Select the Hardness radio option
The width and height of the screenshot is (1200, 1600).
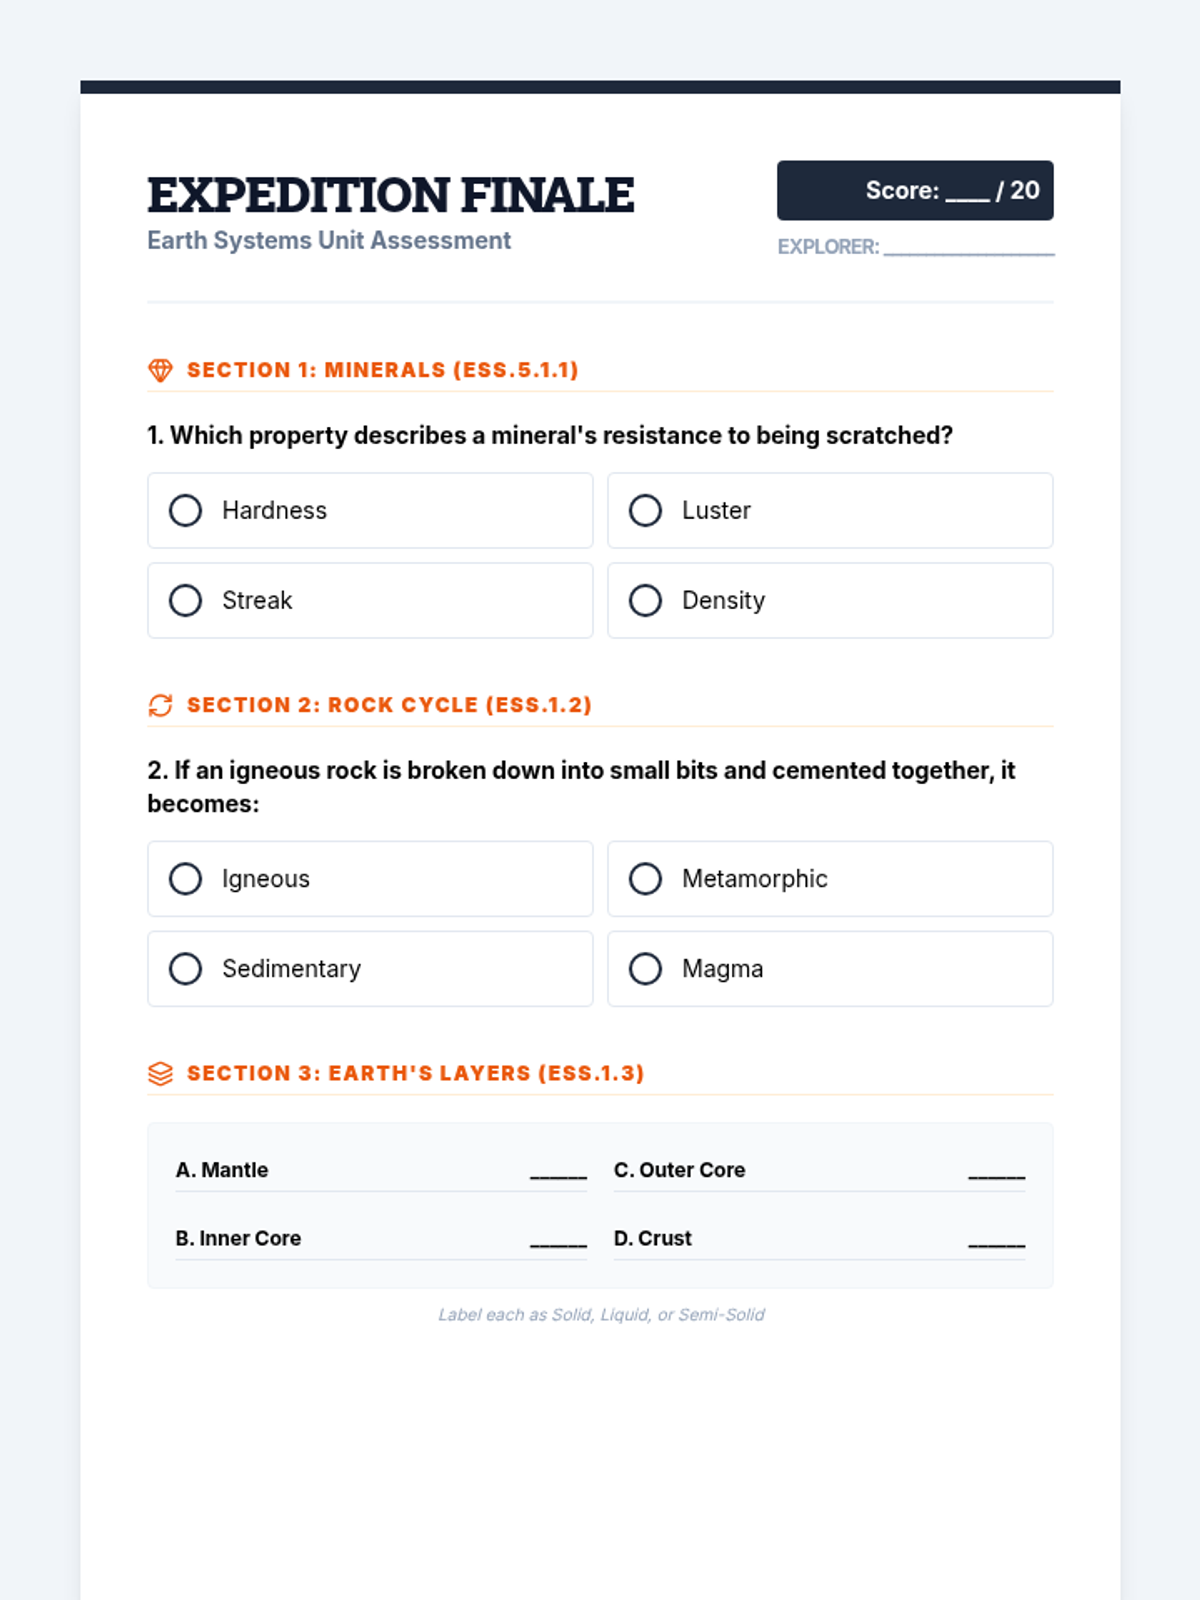(370, 510)
